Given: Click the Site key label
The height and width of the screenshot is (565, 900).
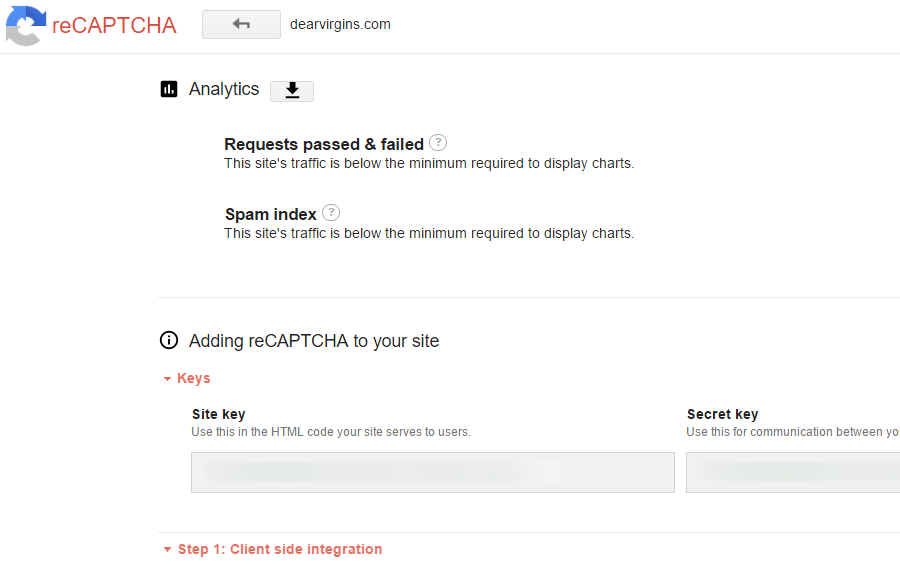Looking at the screenshot, I should (x=219, y=414).
